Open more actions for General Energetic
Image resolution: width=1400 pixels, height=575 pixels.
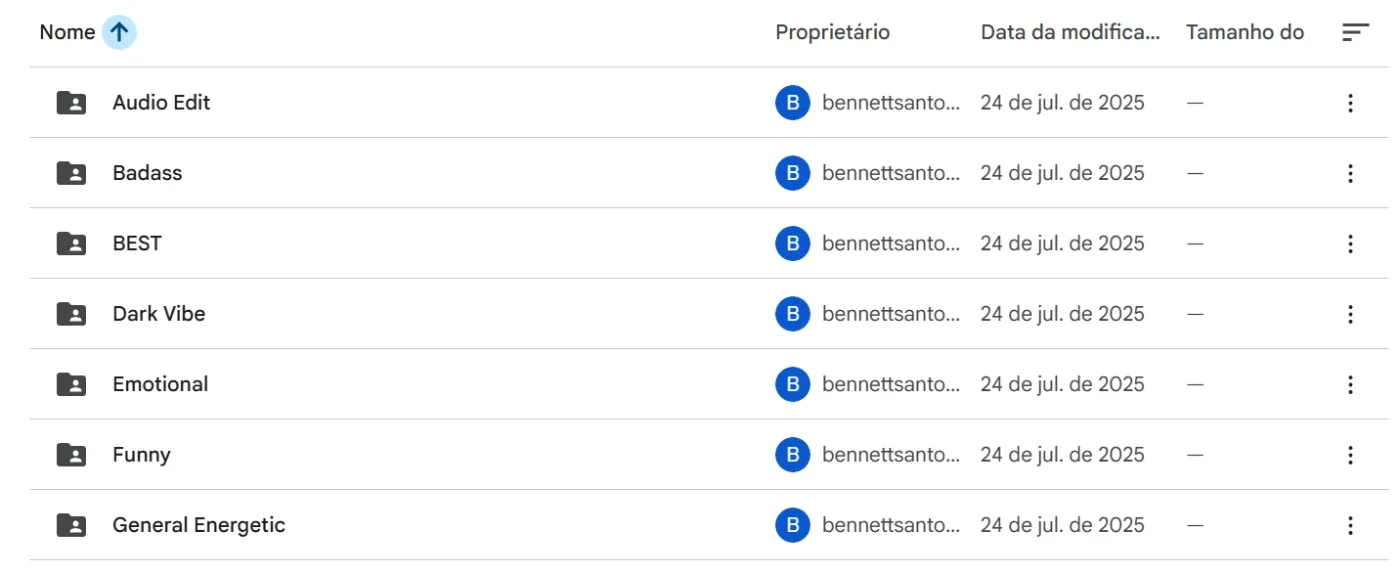(x=1350, y=525)
